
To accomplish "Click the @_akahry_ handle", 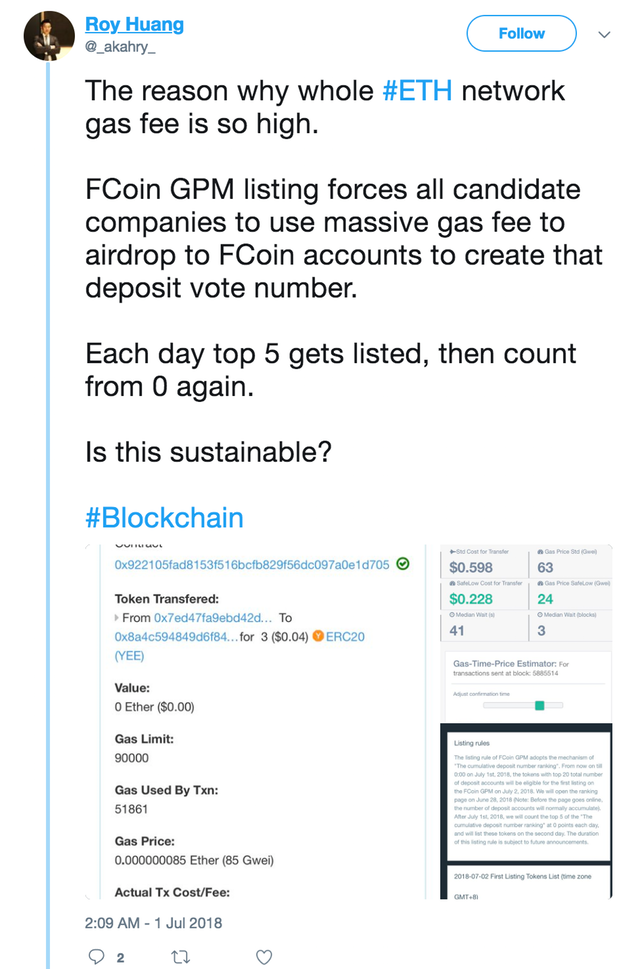I will 120,45.
